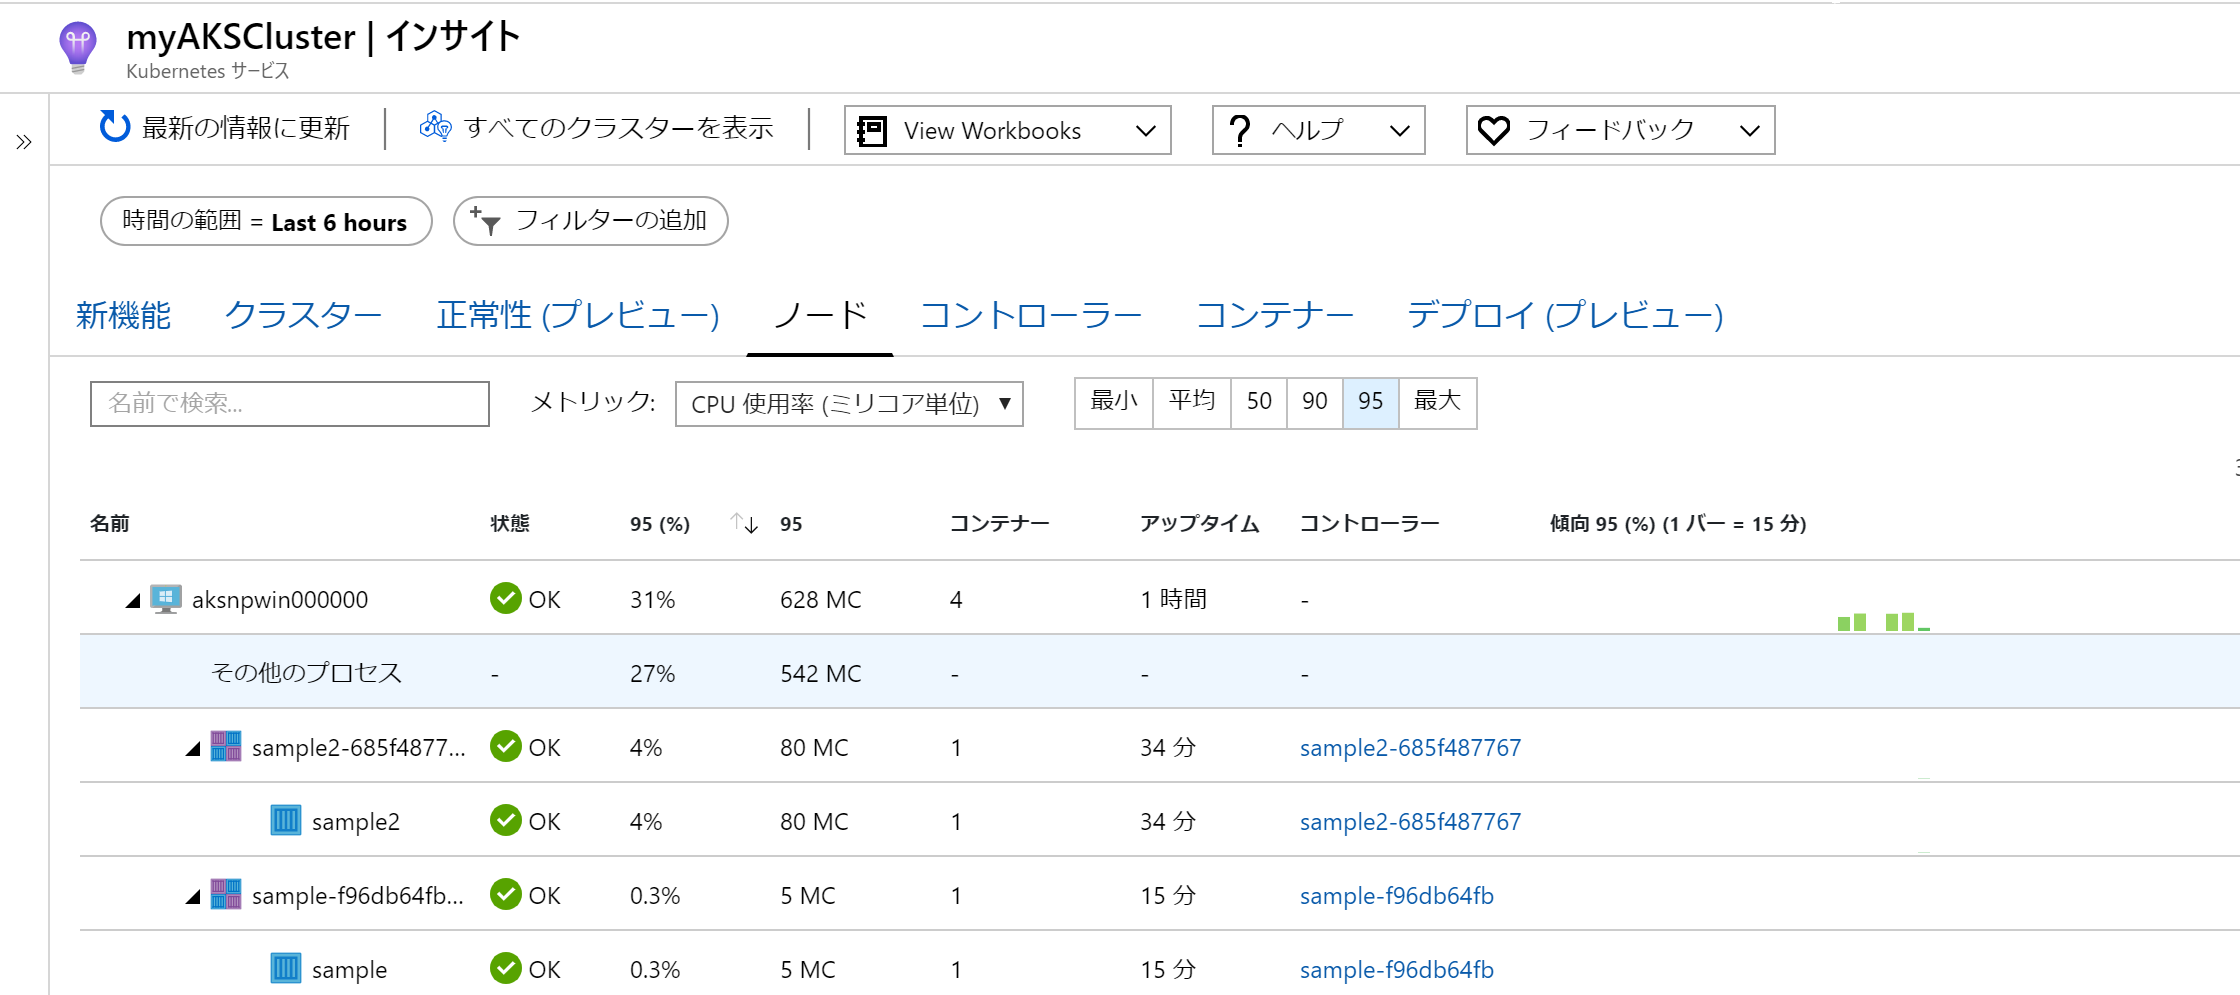Click the workbook icon in View Workbooks
This screenshot has height=995, width=2240.
click(x=872, y=131)
